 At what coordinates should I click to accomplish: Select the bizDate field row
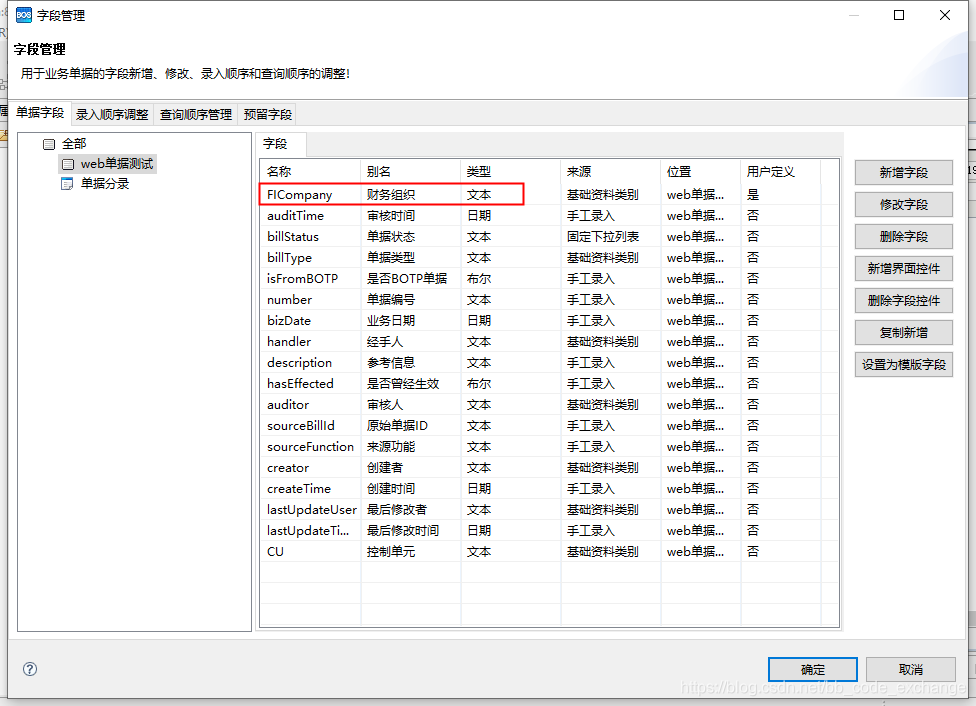pos(550,321)
